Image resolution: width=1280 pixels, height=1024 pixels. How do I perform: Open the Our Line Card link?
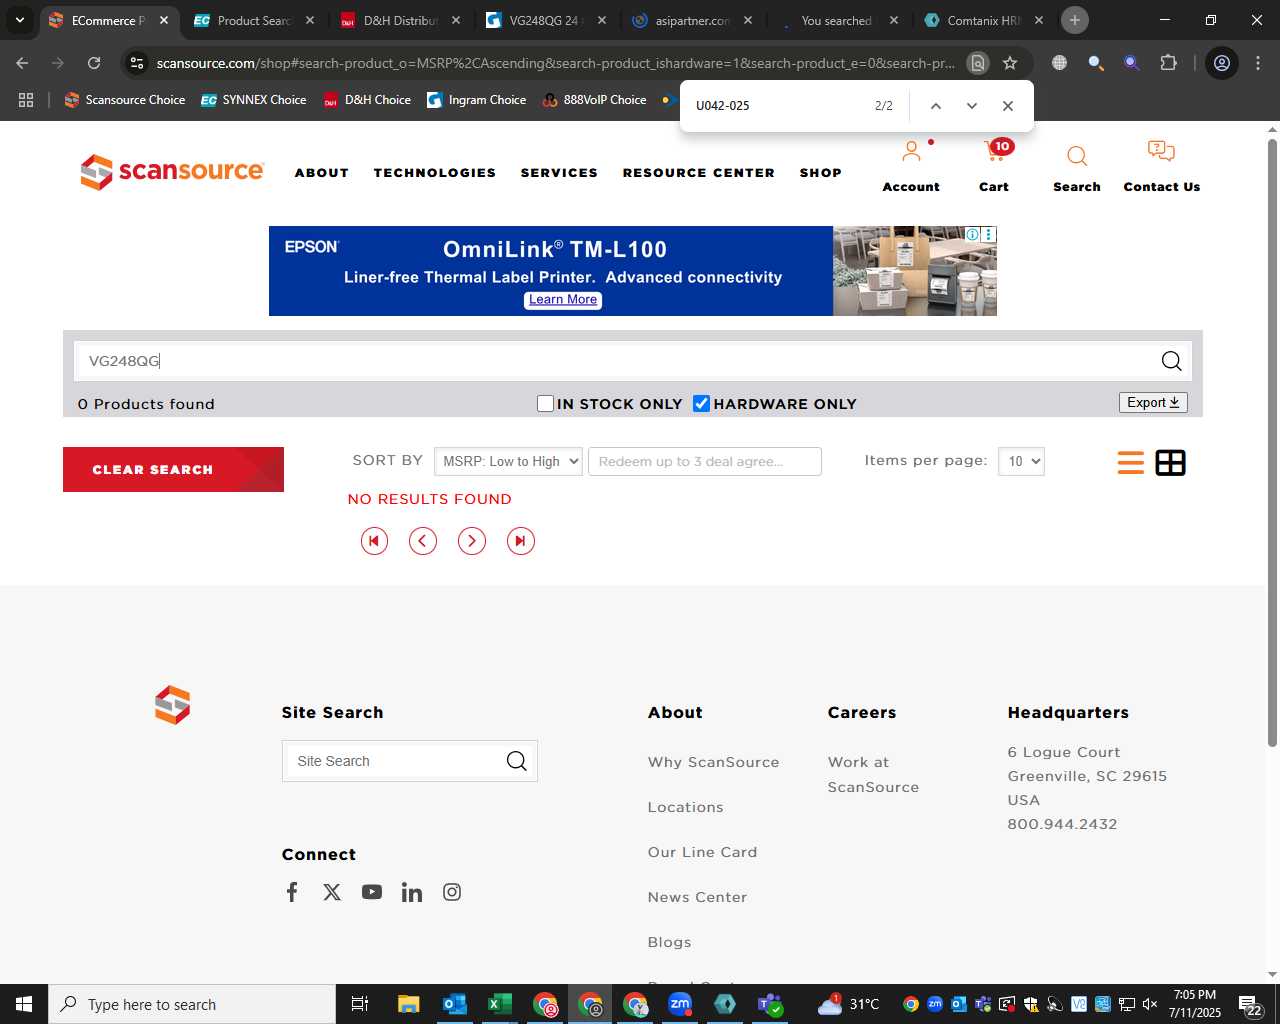pyautogui.click(x=702, y=852)
